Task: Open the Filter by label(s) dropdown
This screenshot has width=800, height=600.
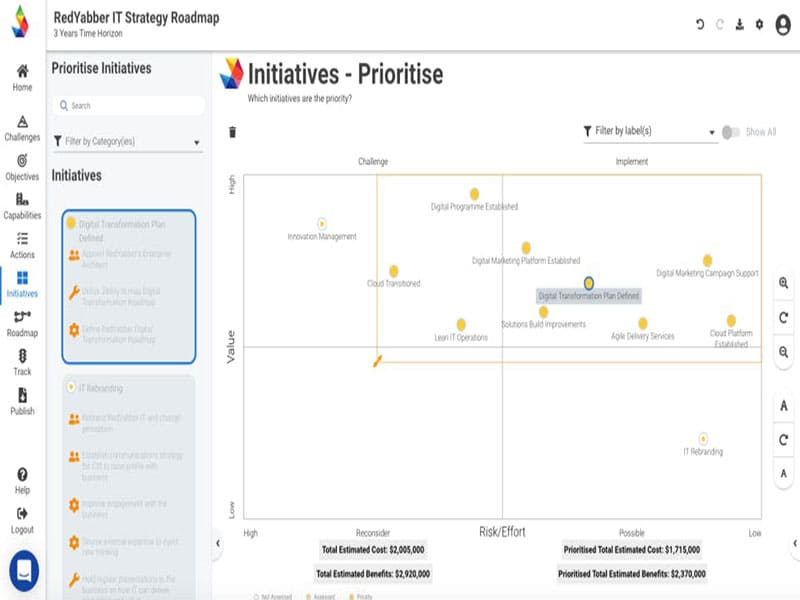Action: coord(650,131)
